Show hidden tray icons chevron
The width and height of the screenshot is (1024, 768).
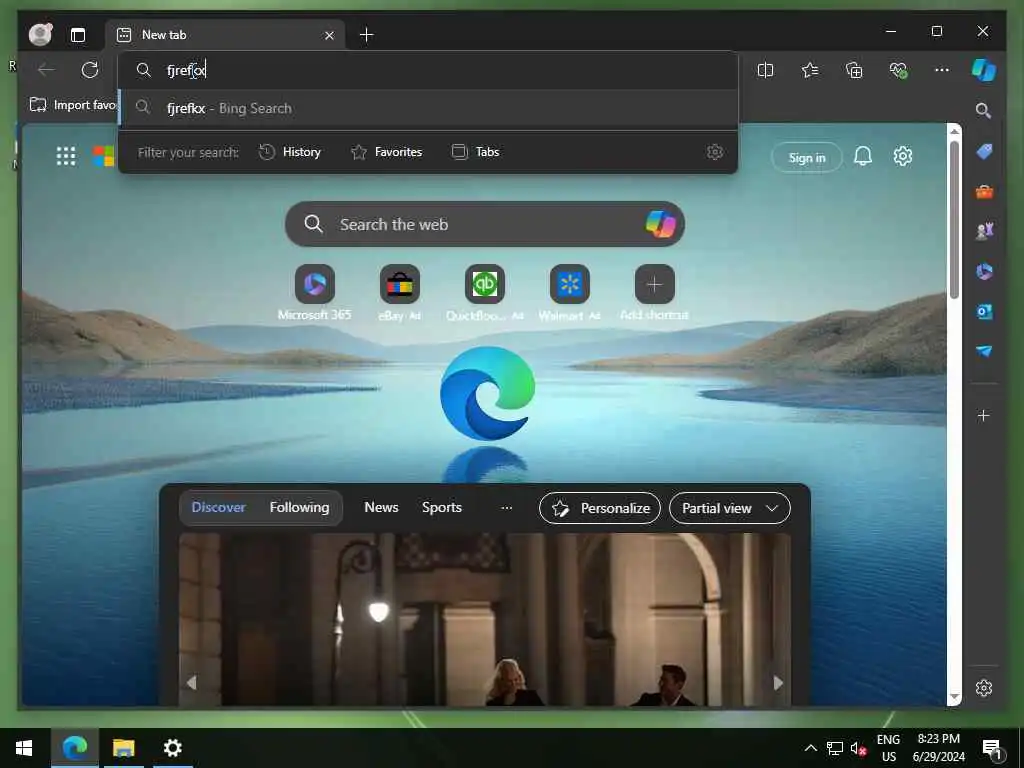pos(810,748)
